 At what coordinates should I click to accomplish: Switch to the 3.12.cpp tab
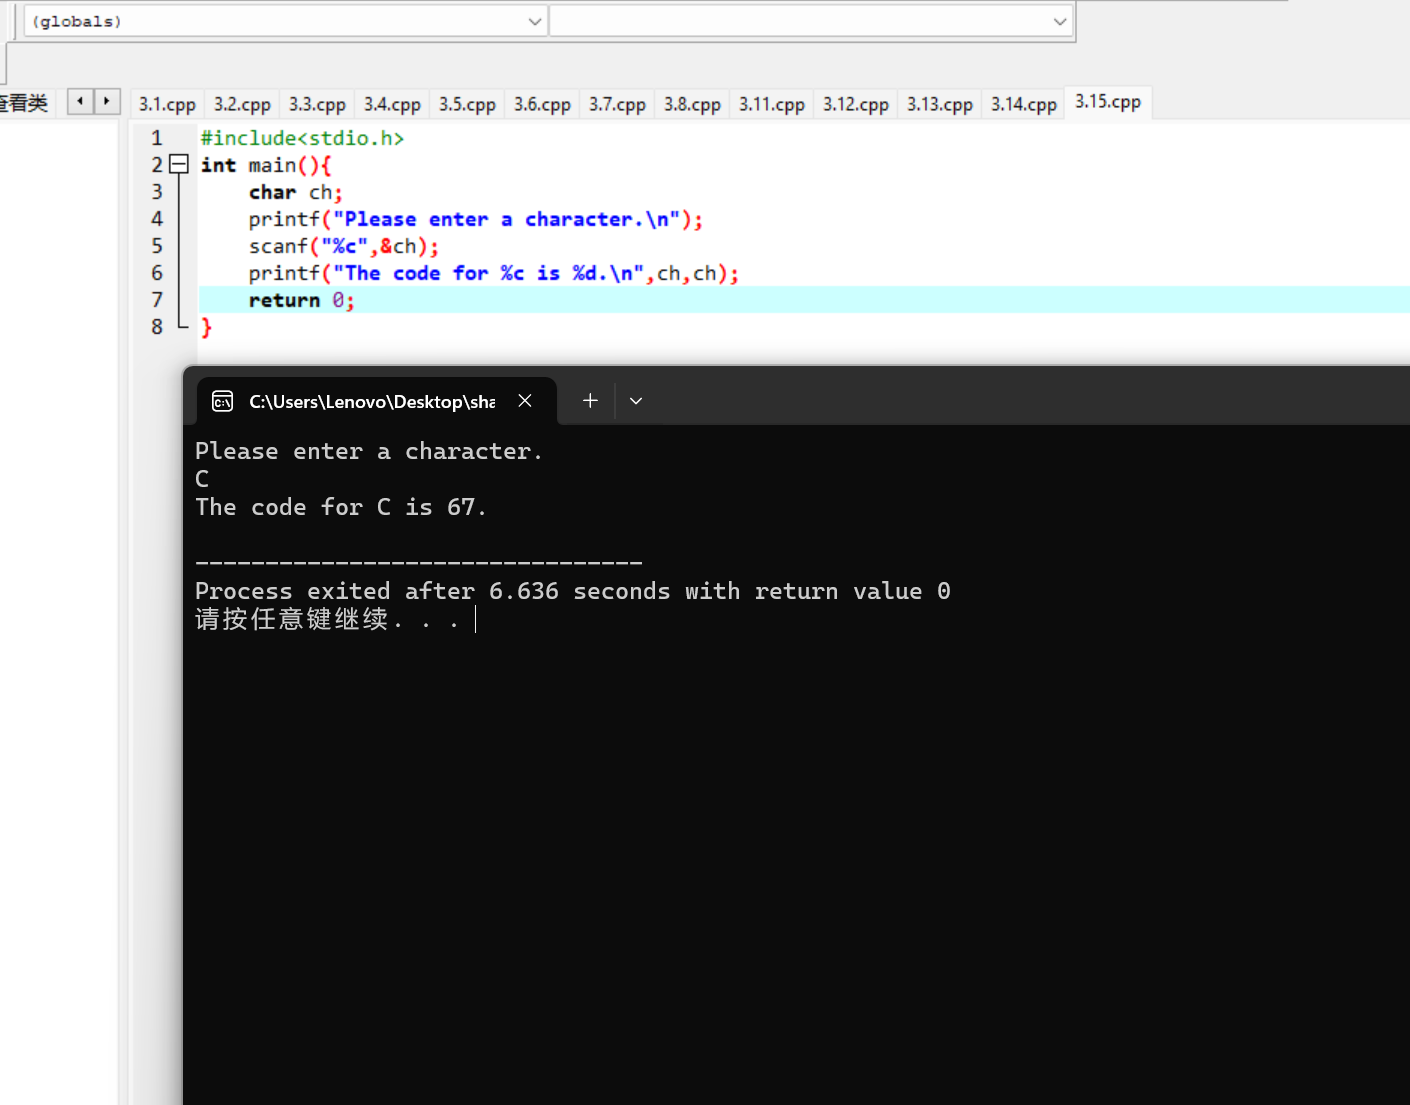click(x=856, y=104)
